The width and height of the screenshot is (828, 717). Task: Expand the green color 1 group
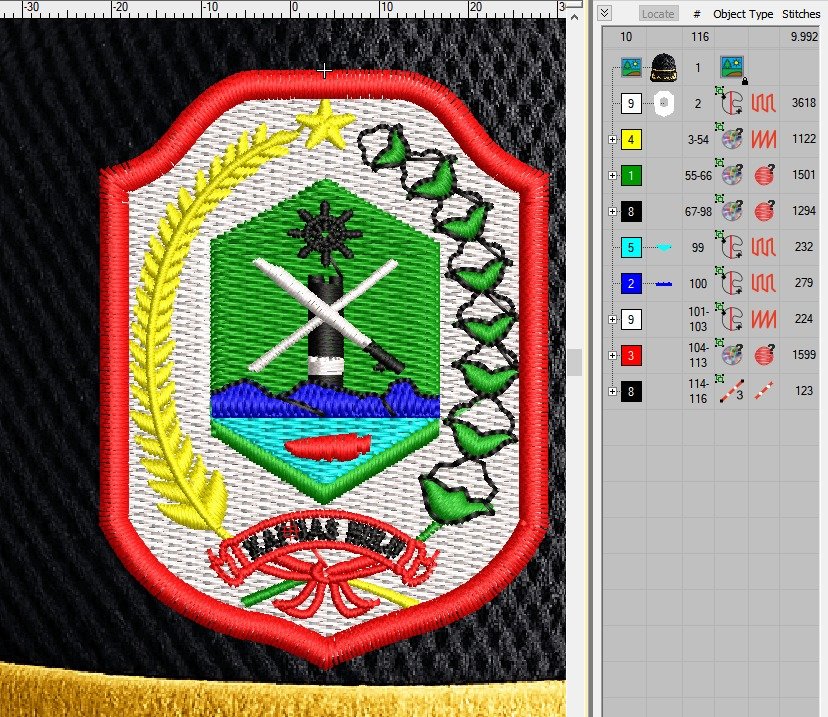coord(613,175)
